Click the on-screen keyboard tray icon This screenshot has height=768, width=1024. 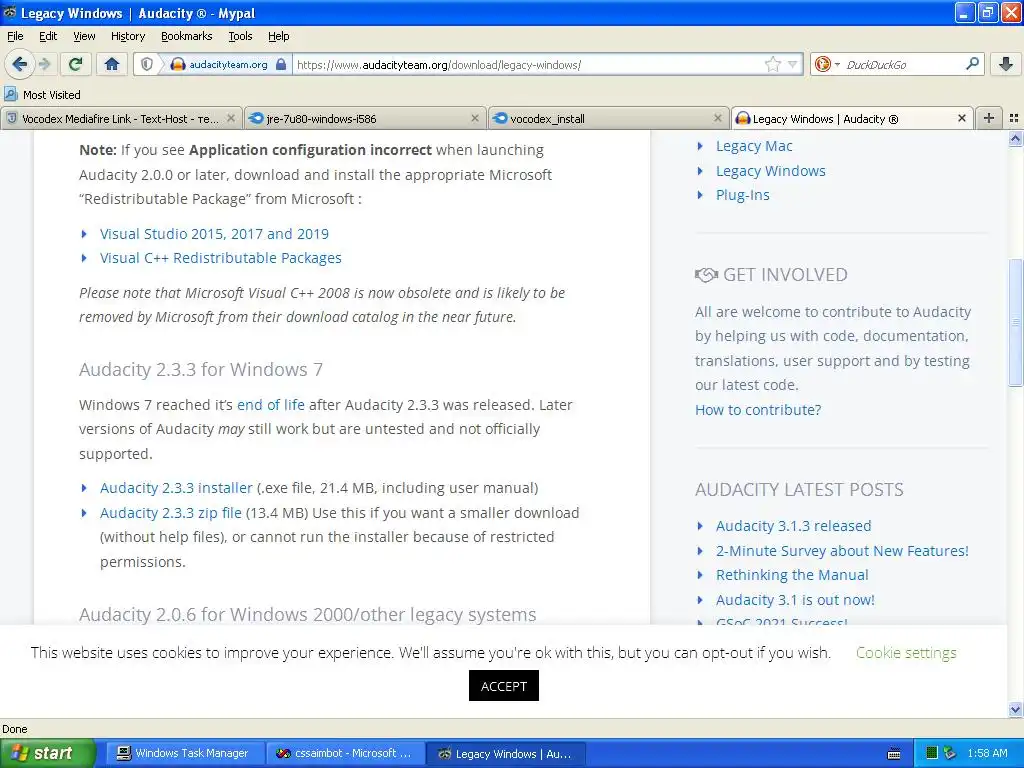(894, 754)
